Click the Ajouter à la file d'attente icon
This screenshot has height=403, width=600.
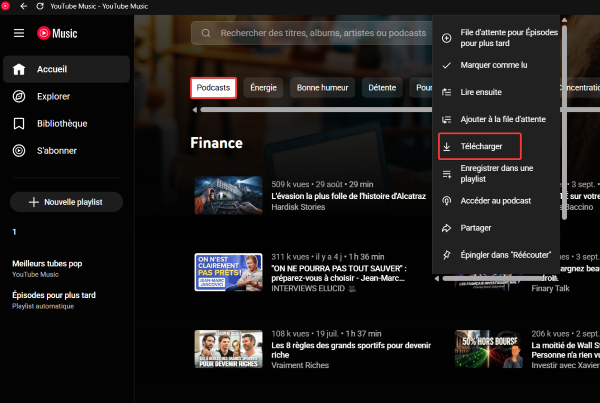point(447,119)
